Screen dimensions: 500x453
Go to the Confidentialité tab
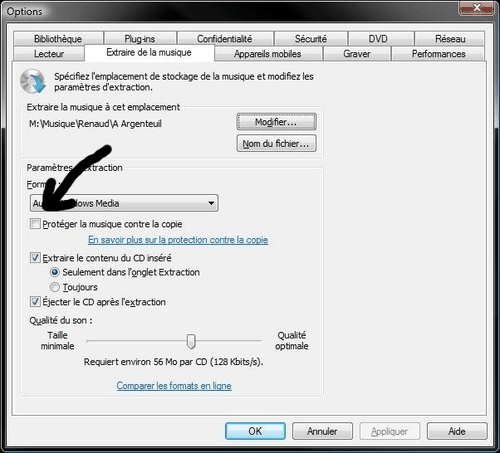[x=225, y=39]
